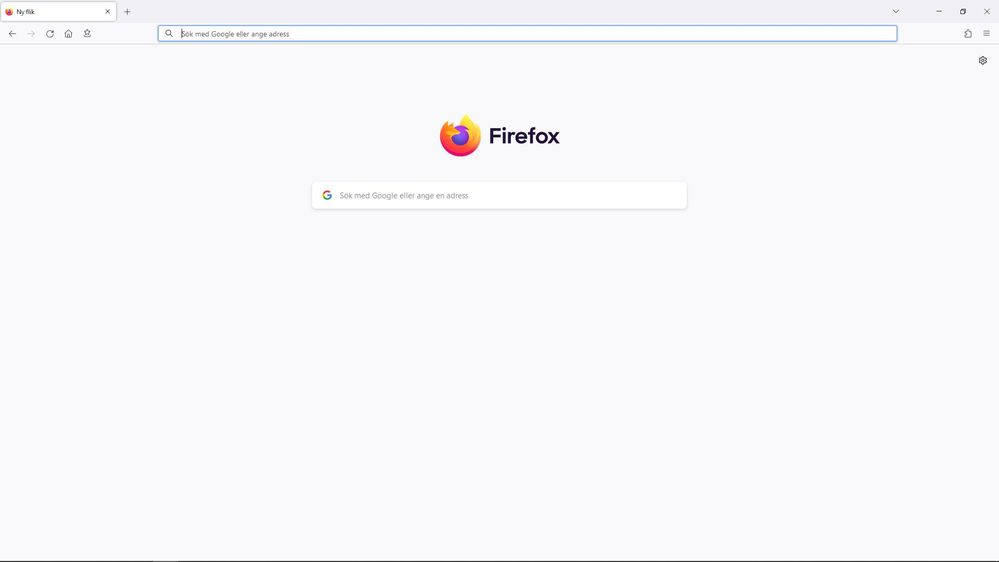Focus the address bar field

(x=528, y=34)
